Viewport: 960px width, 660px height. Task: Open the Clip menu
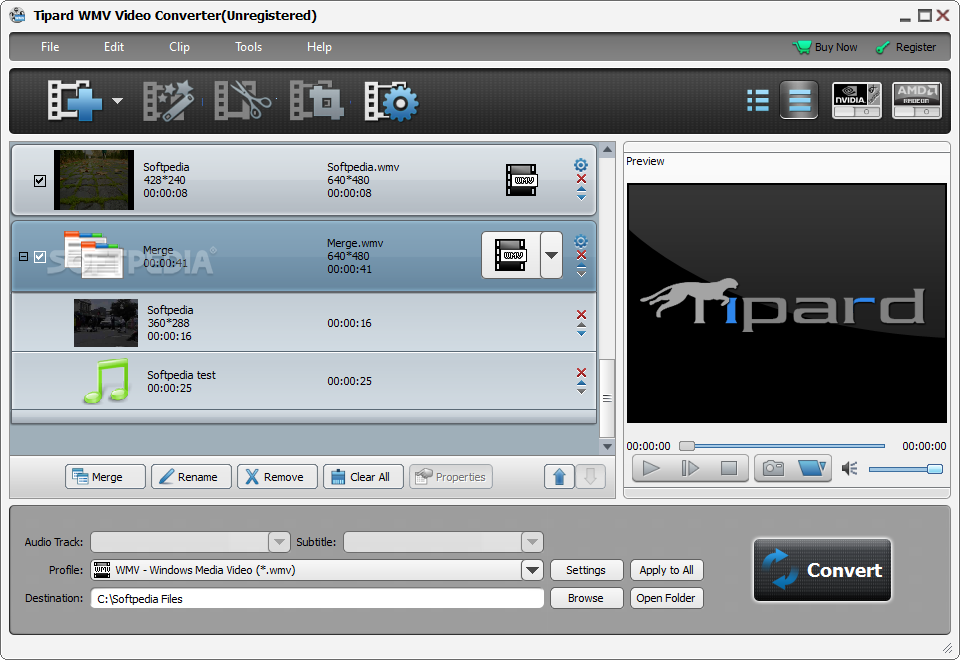179,47
